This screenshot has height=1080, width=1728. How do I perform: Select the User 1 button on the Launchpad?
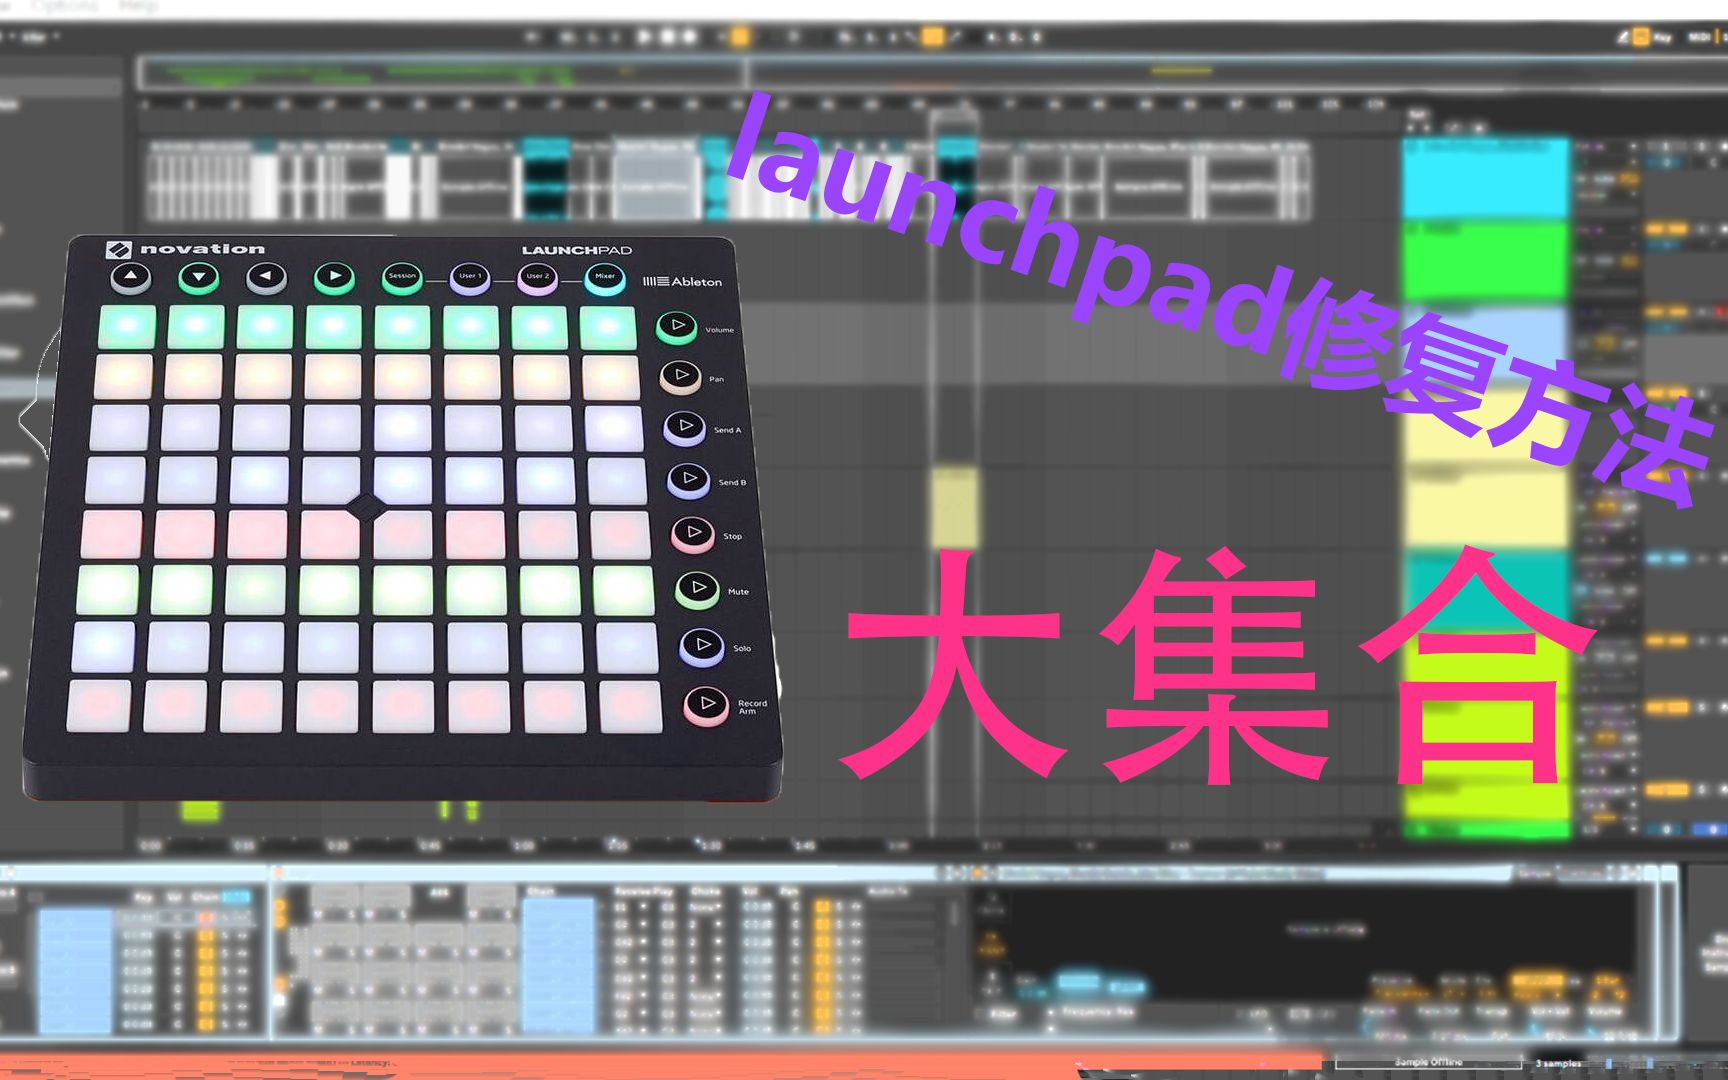pos(470,277)
